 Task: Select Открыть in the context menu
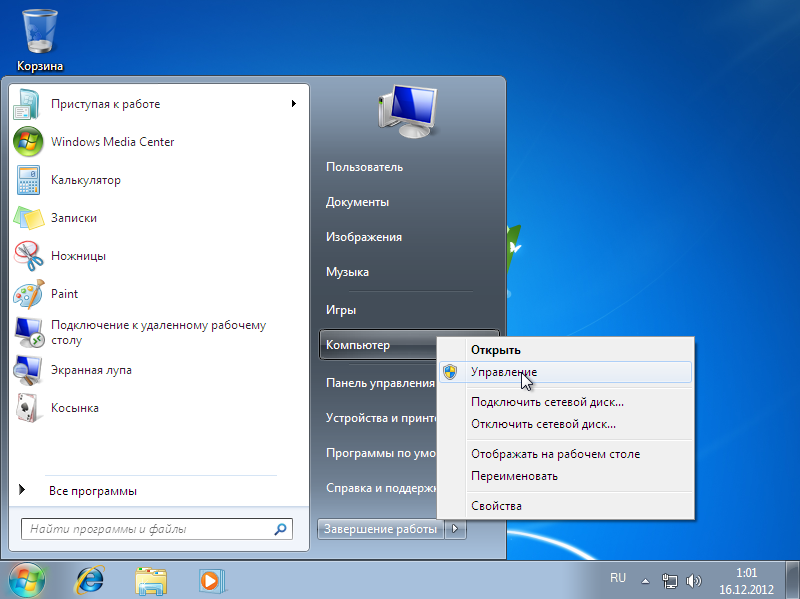(x=565, y=350)
